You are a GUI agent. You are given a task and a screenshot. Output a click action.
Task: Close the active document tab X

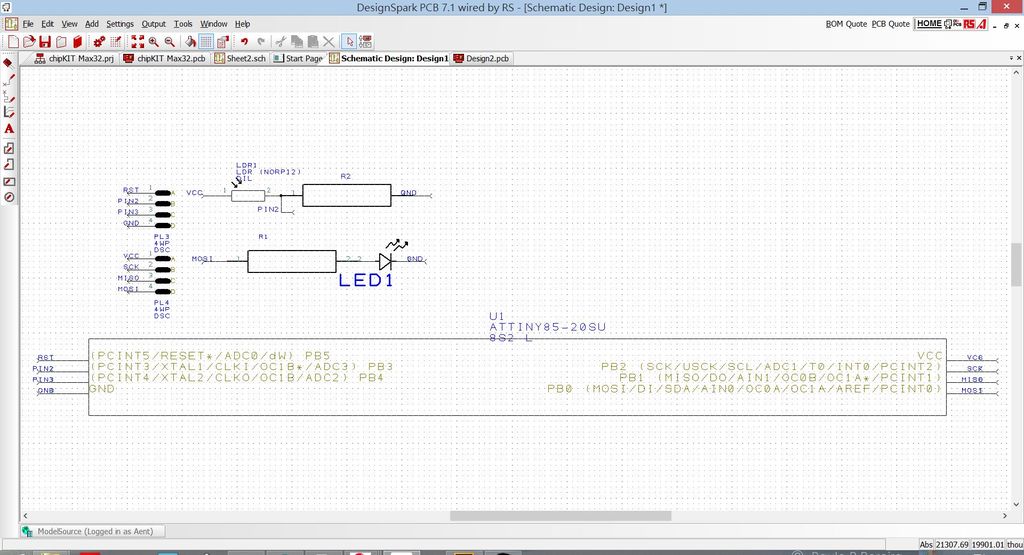coord(1019,58)
